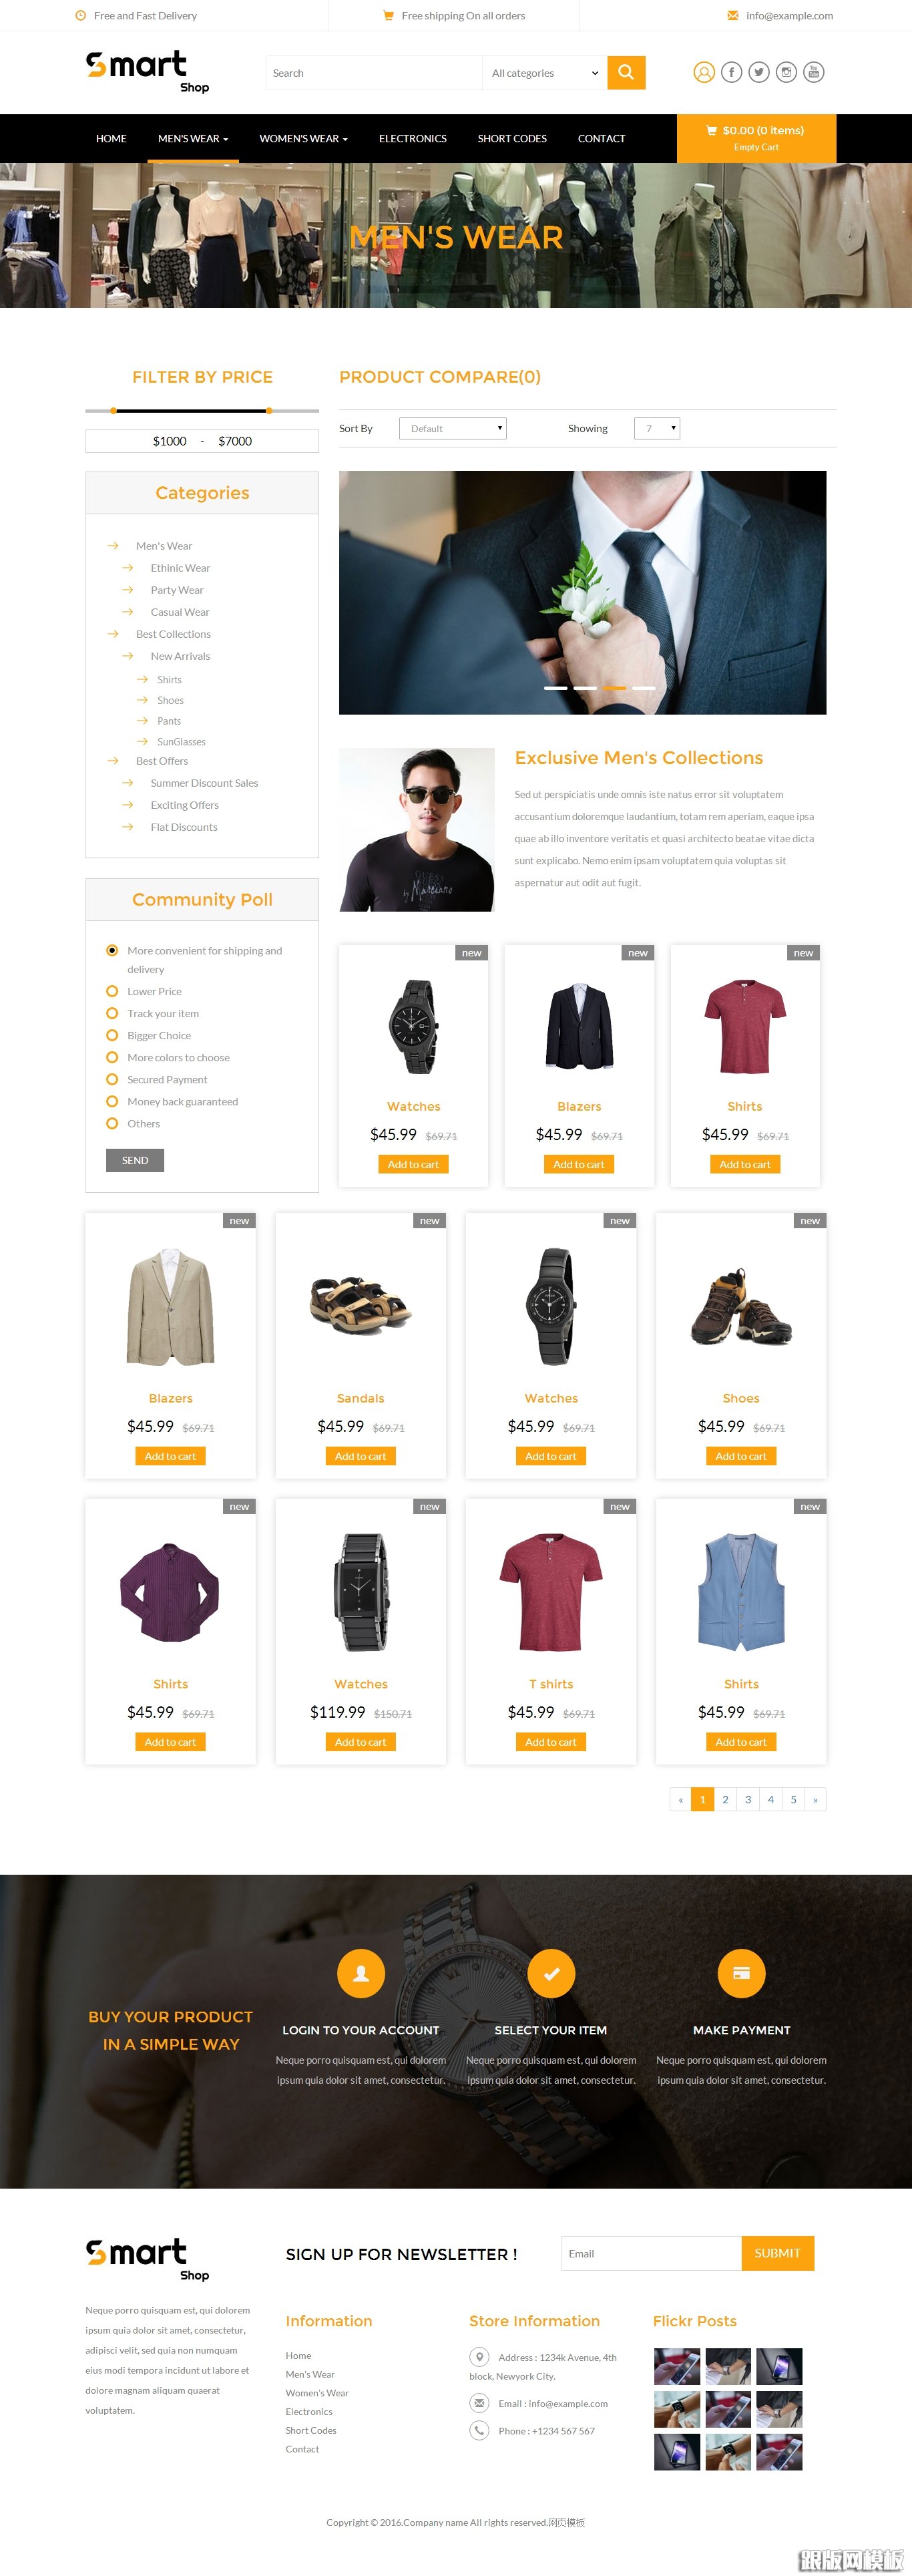Open the All categories dropdown
Screen dimensions: 912x2576
[544, 73]
